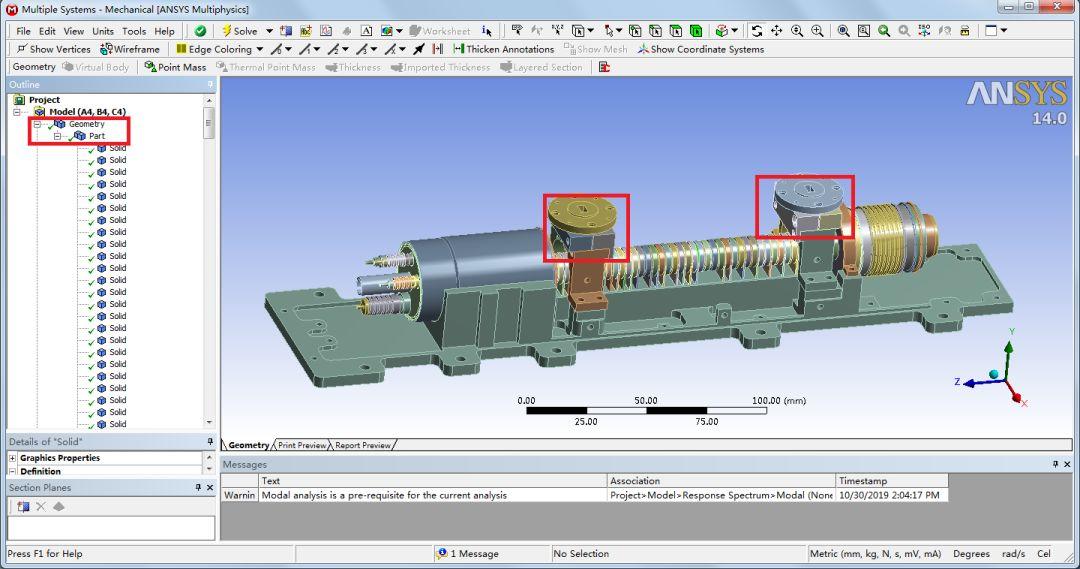Click the Hit Point Coordinates icon

(x=557, y=31)
